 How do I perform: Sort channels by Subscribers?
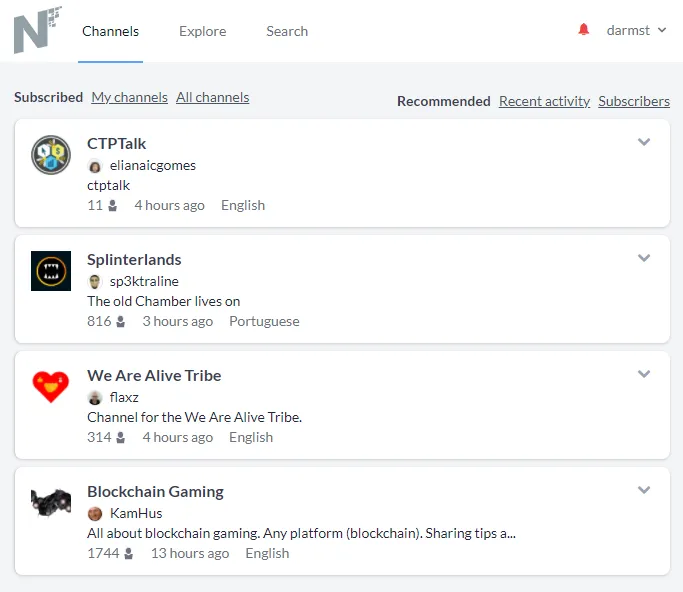pyautogui.click(x=634, y=101)
